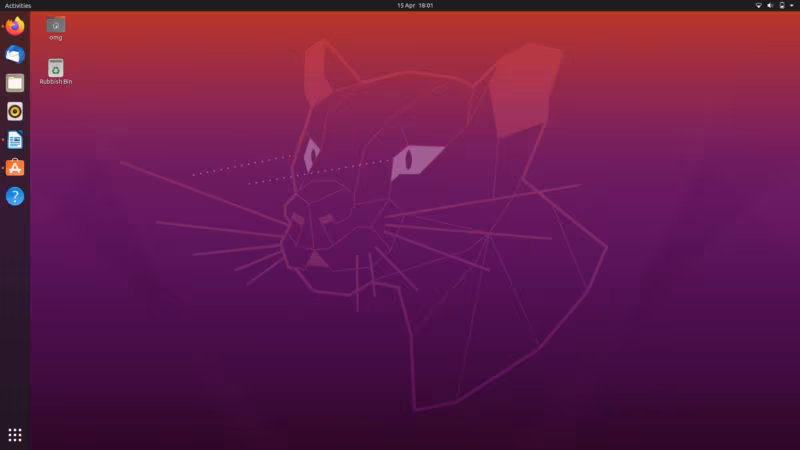Click the volume icon in top bar
The image size is (800, 450).
(770, 6)
